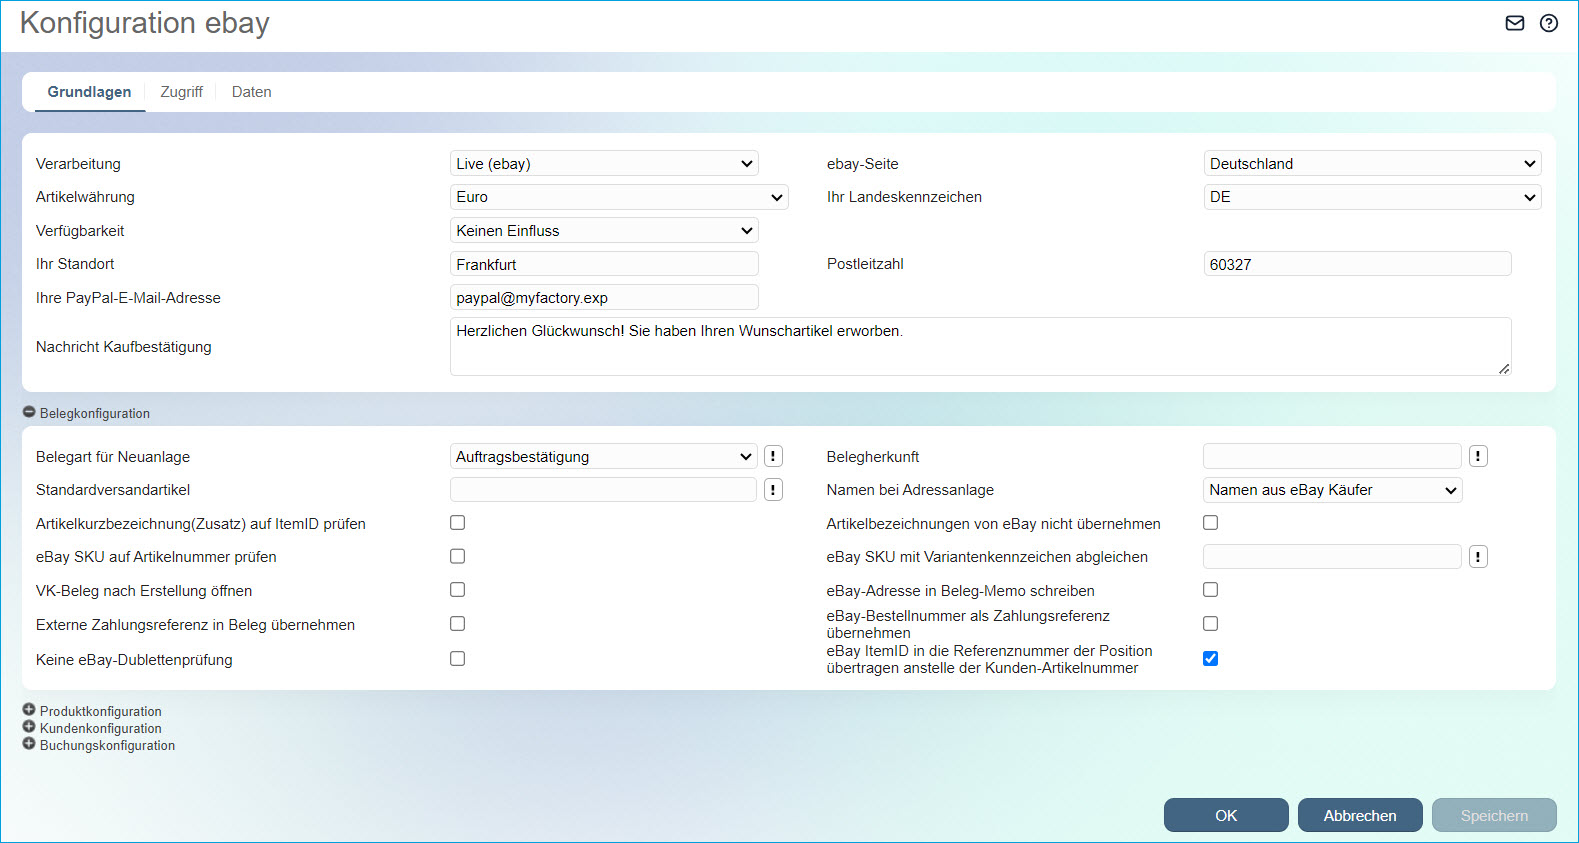Toggle eBay SKU auf Artikelnummer prüfen checkbox
Viewport: 1579px width, 843px height.
coord(457,556)
